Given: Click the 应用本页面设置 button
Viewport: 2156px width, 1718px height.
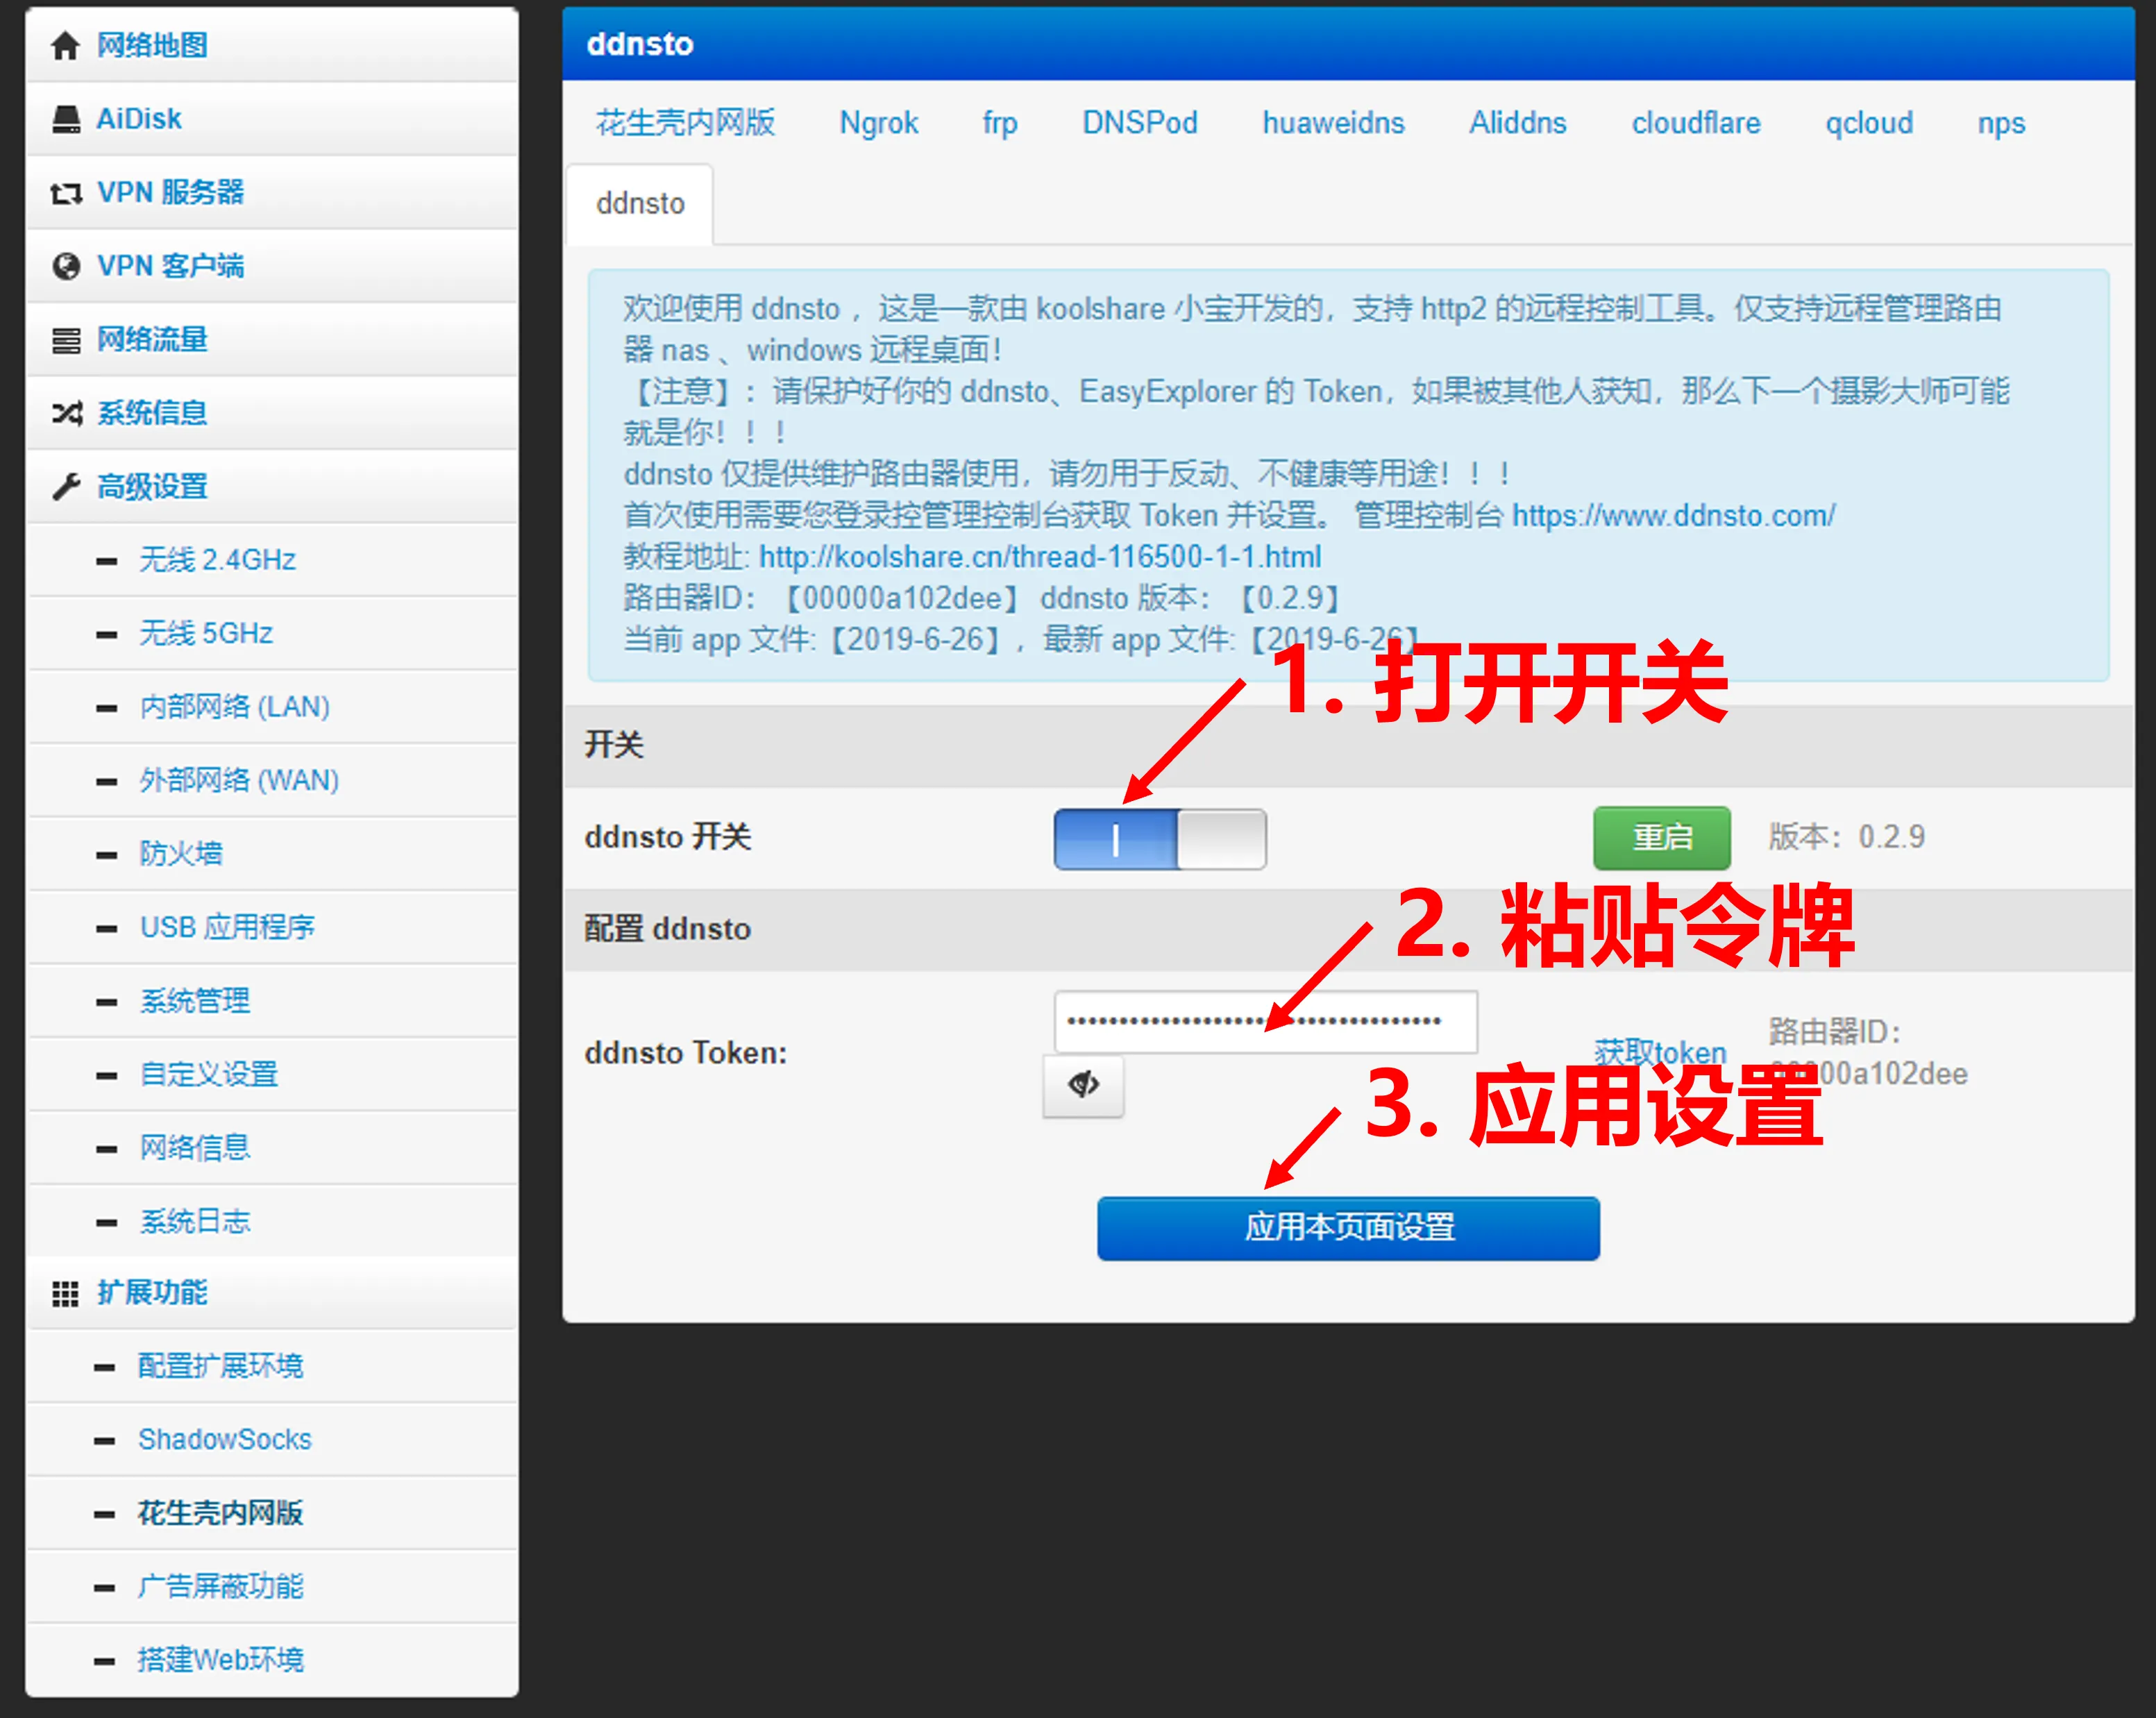Looking at the screenshot, I should [1348, 1228].
